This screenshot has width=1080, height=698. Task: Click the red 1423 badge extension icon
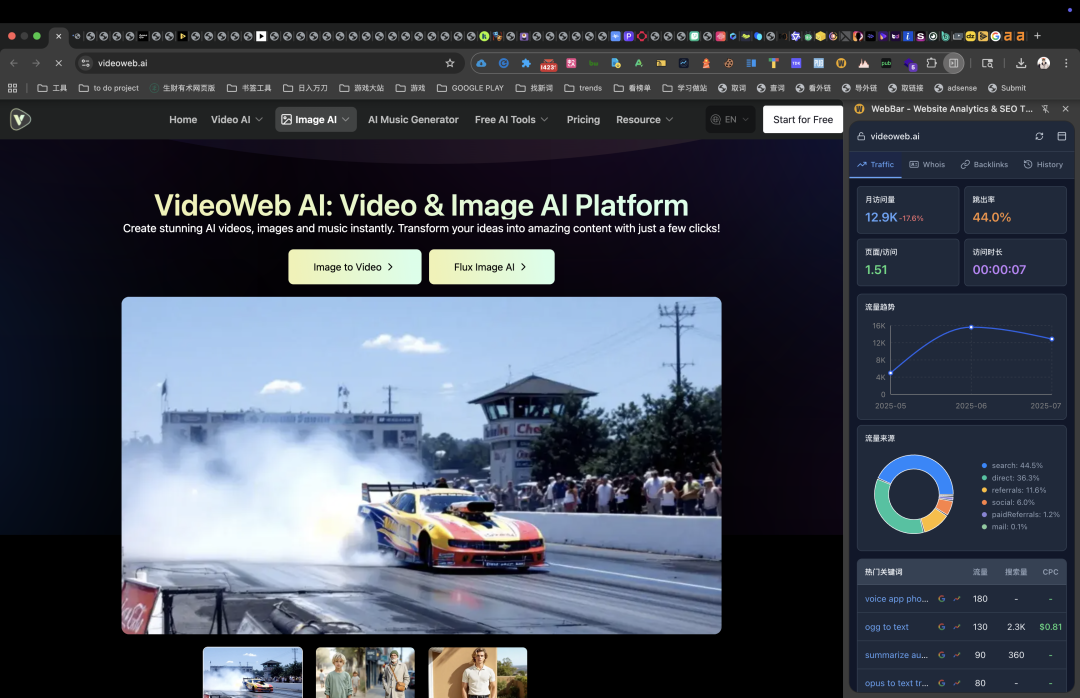[x=548, y=64]
